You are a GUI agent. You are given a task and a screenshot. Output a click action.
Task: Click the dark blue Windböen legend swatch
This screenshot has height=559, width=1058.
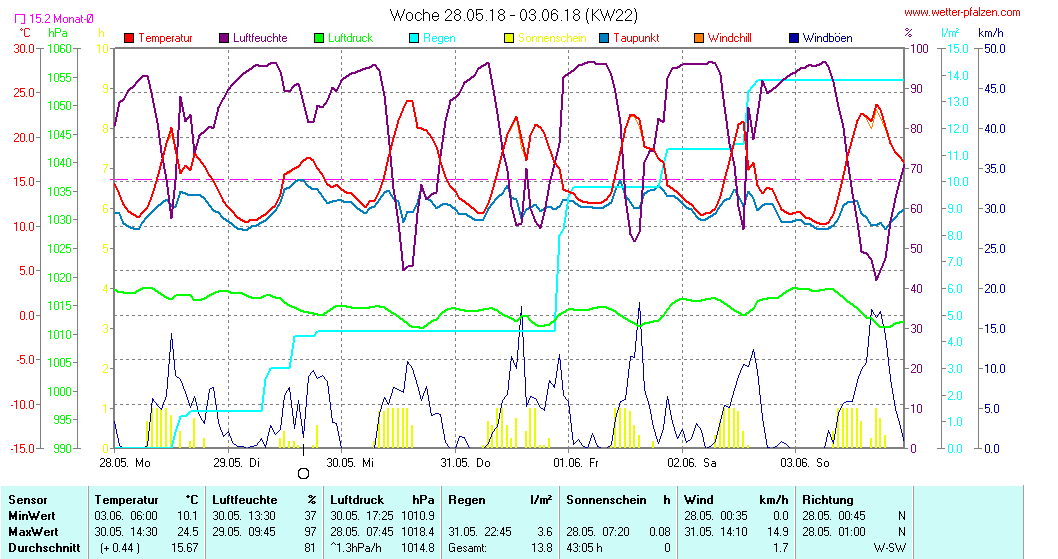pos(794,38)
